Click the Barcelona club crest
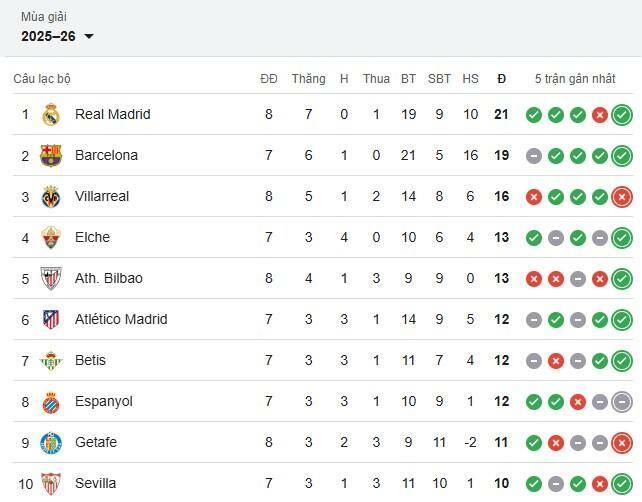Viewport: 642px width, 502px height. coord(51,155)
